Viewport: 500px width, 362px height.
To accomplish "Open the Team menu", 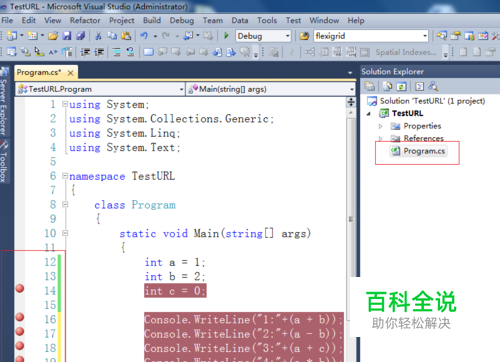I will (213, 20).
